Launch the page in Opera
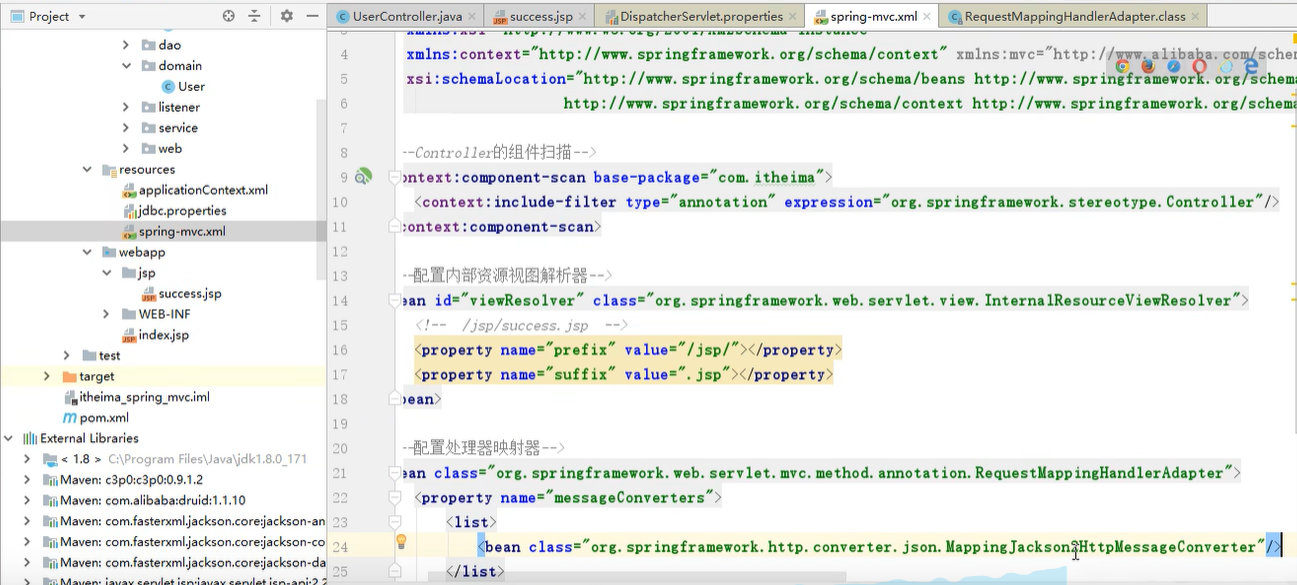The width and height of the screenshot is (1297, 585). (1199, 66)
